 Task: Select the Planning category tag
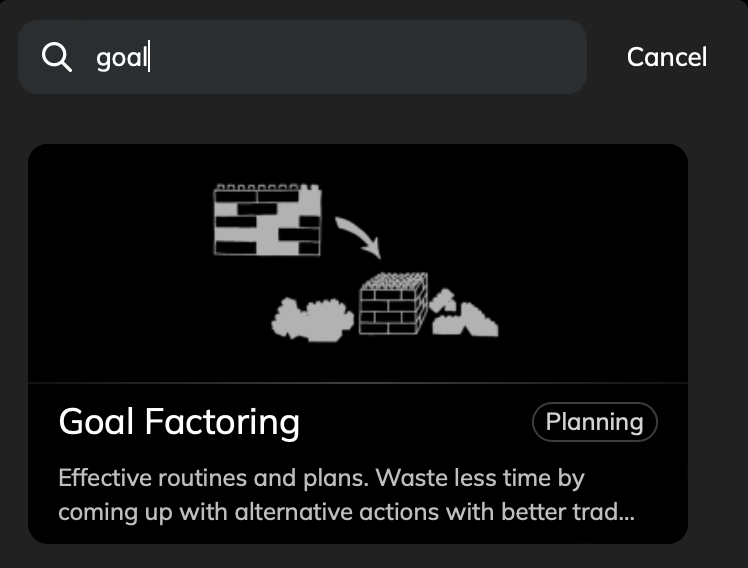(594, 422)
